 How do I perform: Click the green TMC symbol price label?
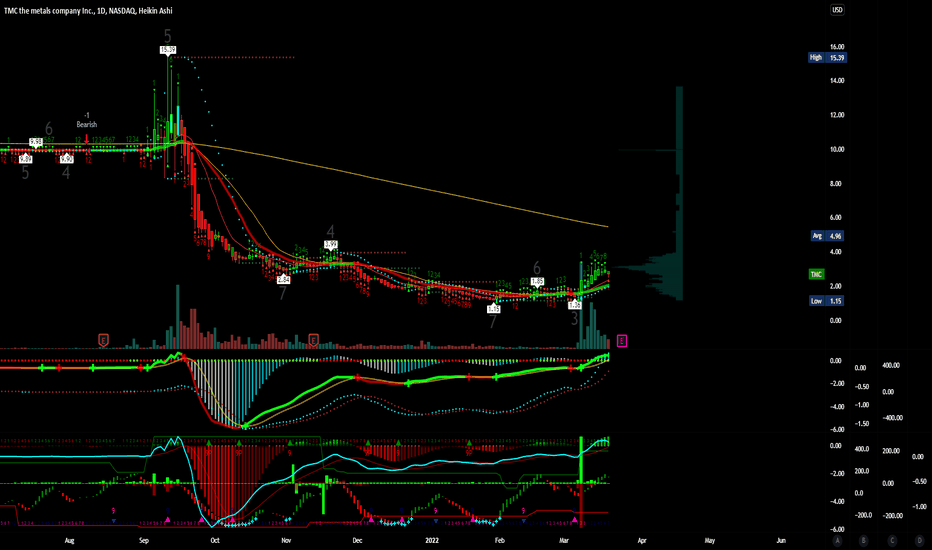(816, 274)
